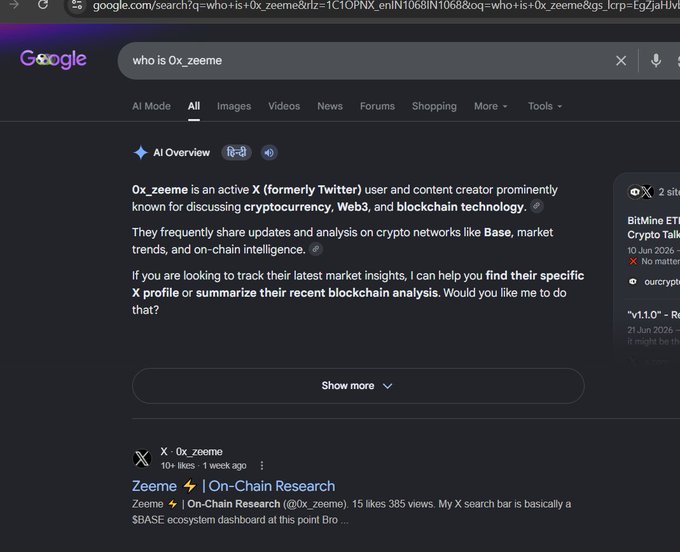Click the AI Overview sparkle icon
The width and height of the screenshot is (680, 552).
pyautogui.click(x=141, y=153)
